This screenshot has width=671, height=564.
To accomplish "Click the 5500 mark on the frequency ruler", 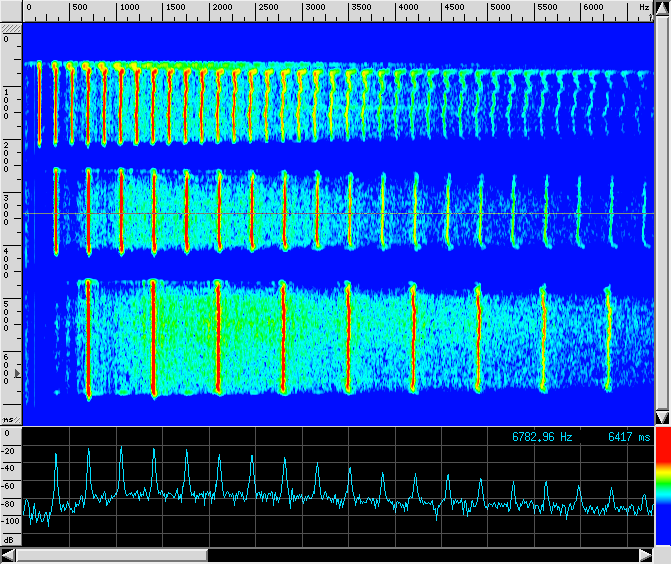I will (547, 8).
